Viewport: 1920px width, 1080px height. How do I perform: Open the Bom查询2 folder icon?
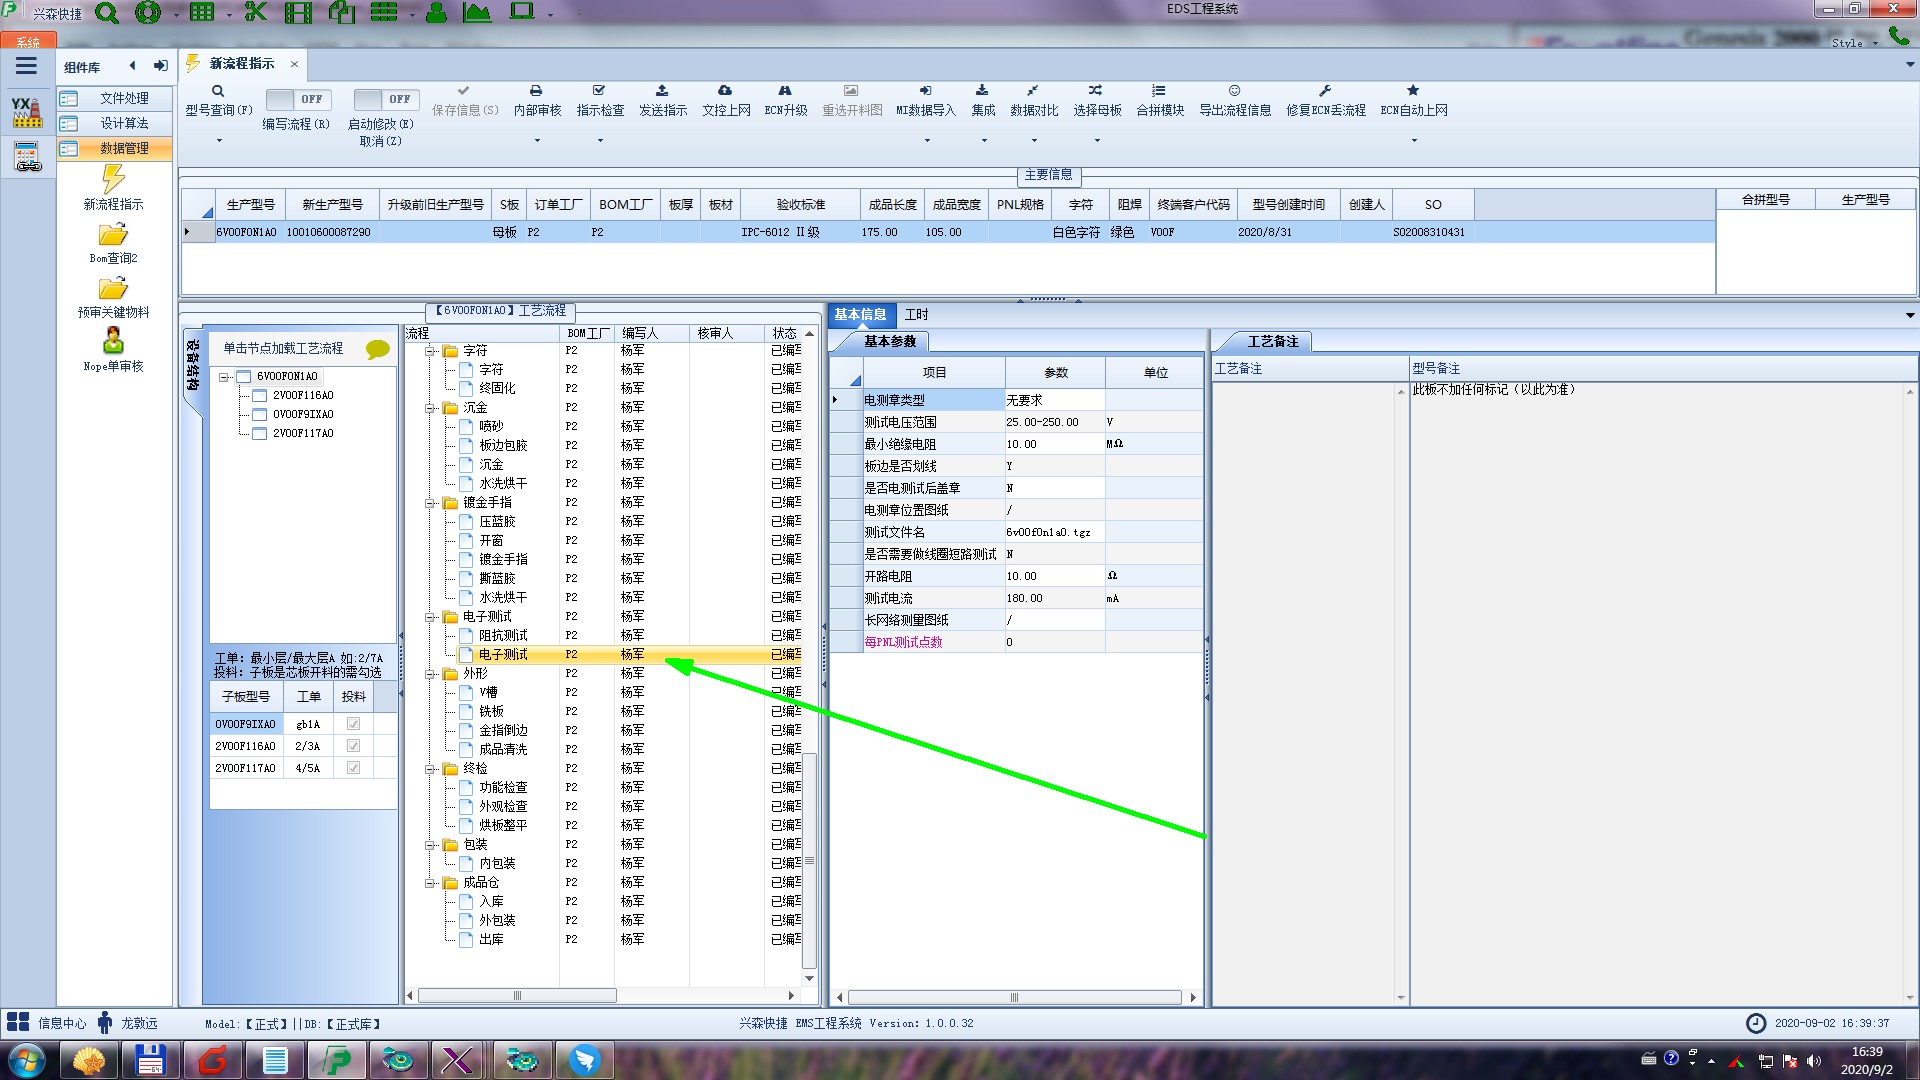tap(113, 235)
